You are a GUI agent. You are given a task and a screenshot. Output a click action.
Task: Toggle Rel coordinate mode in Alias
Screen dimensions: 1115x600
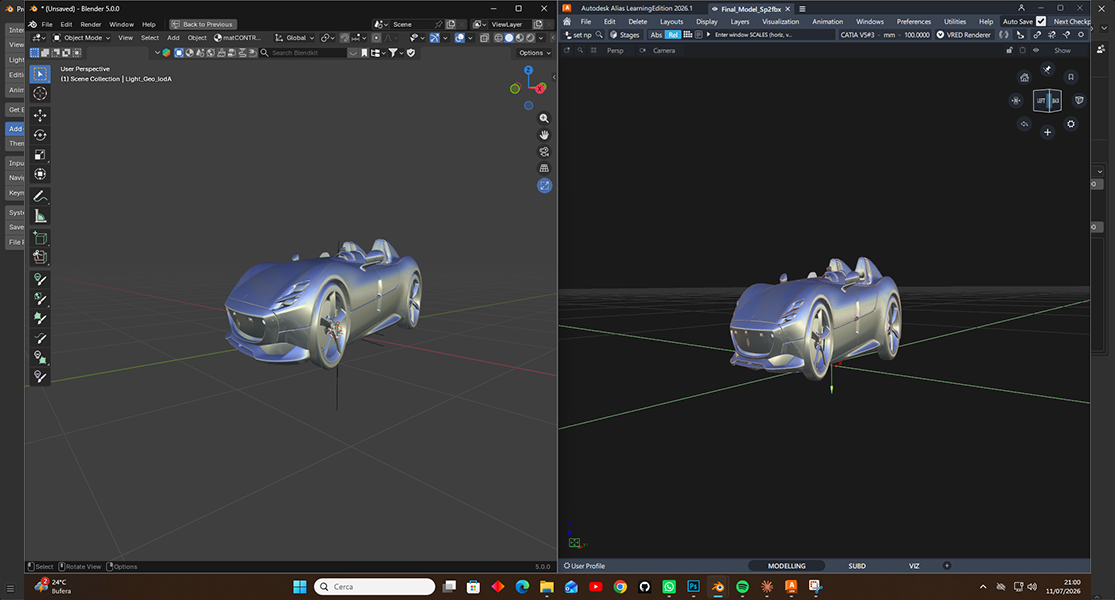point(673,35)
